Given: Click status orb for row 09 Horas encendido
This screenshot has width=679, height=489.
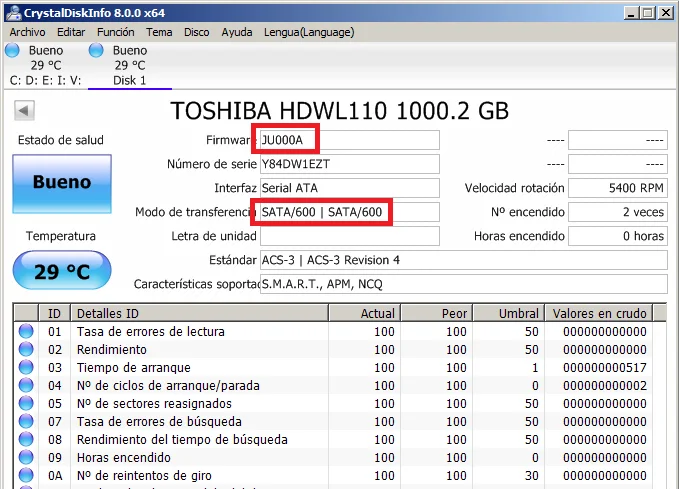Looking at the screenshot, I should (26, 457).
